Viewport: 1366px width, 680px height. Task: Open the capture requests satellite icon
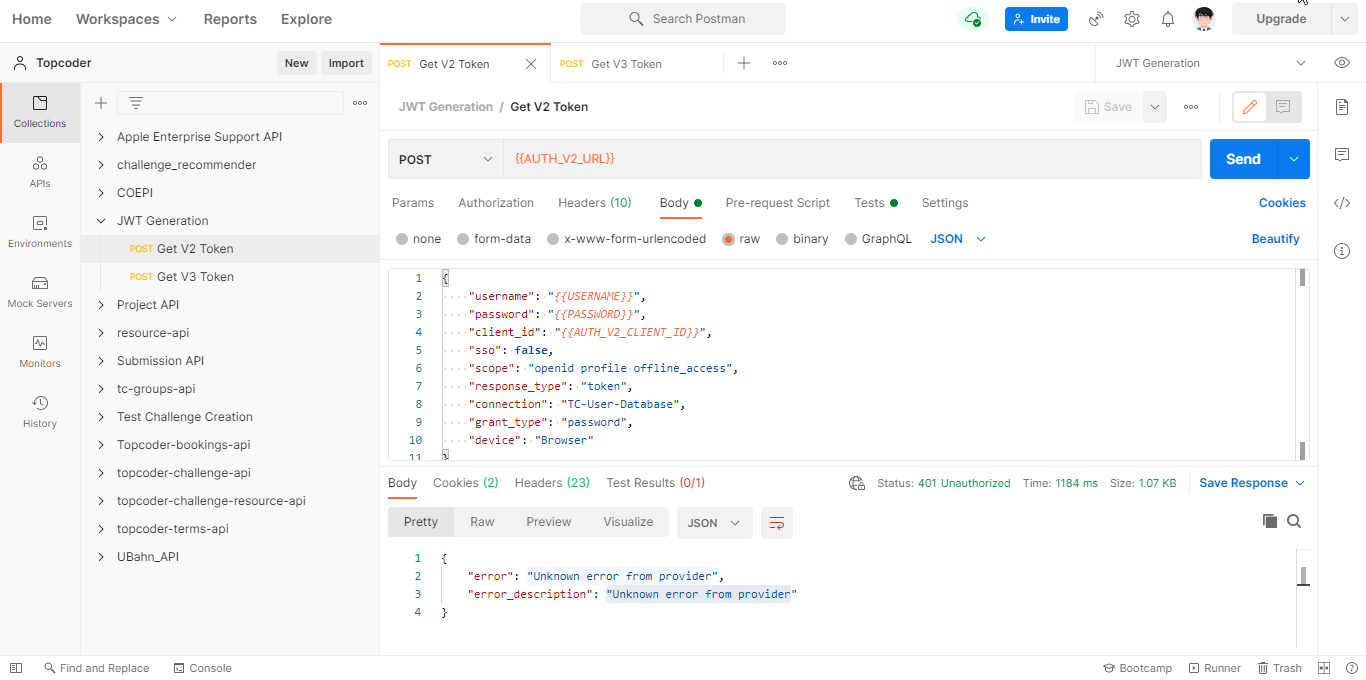[x=1096, y=19]
